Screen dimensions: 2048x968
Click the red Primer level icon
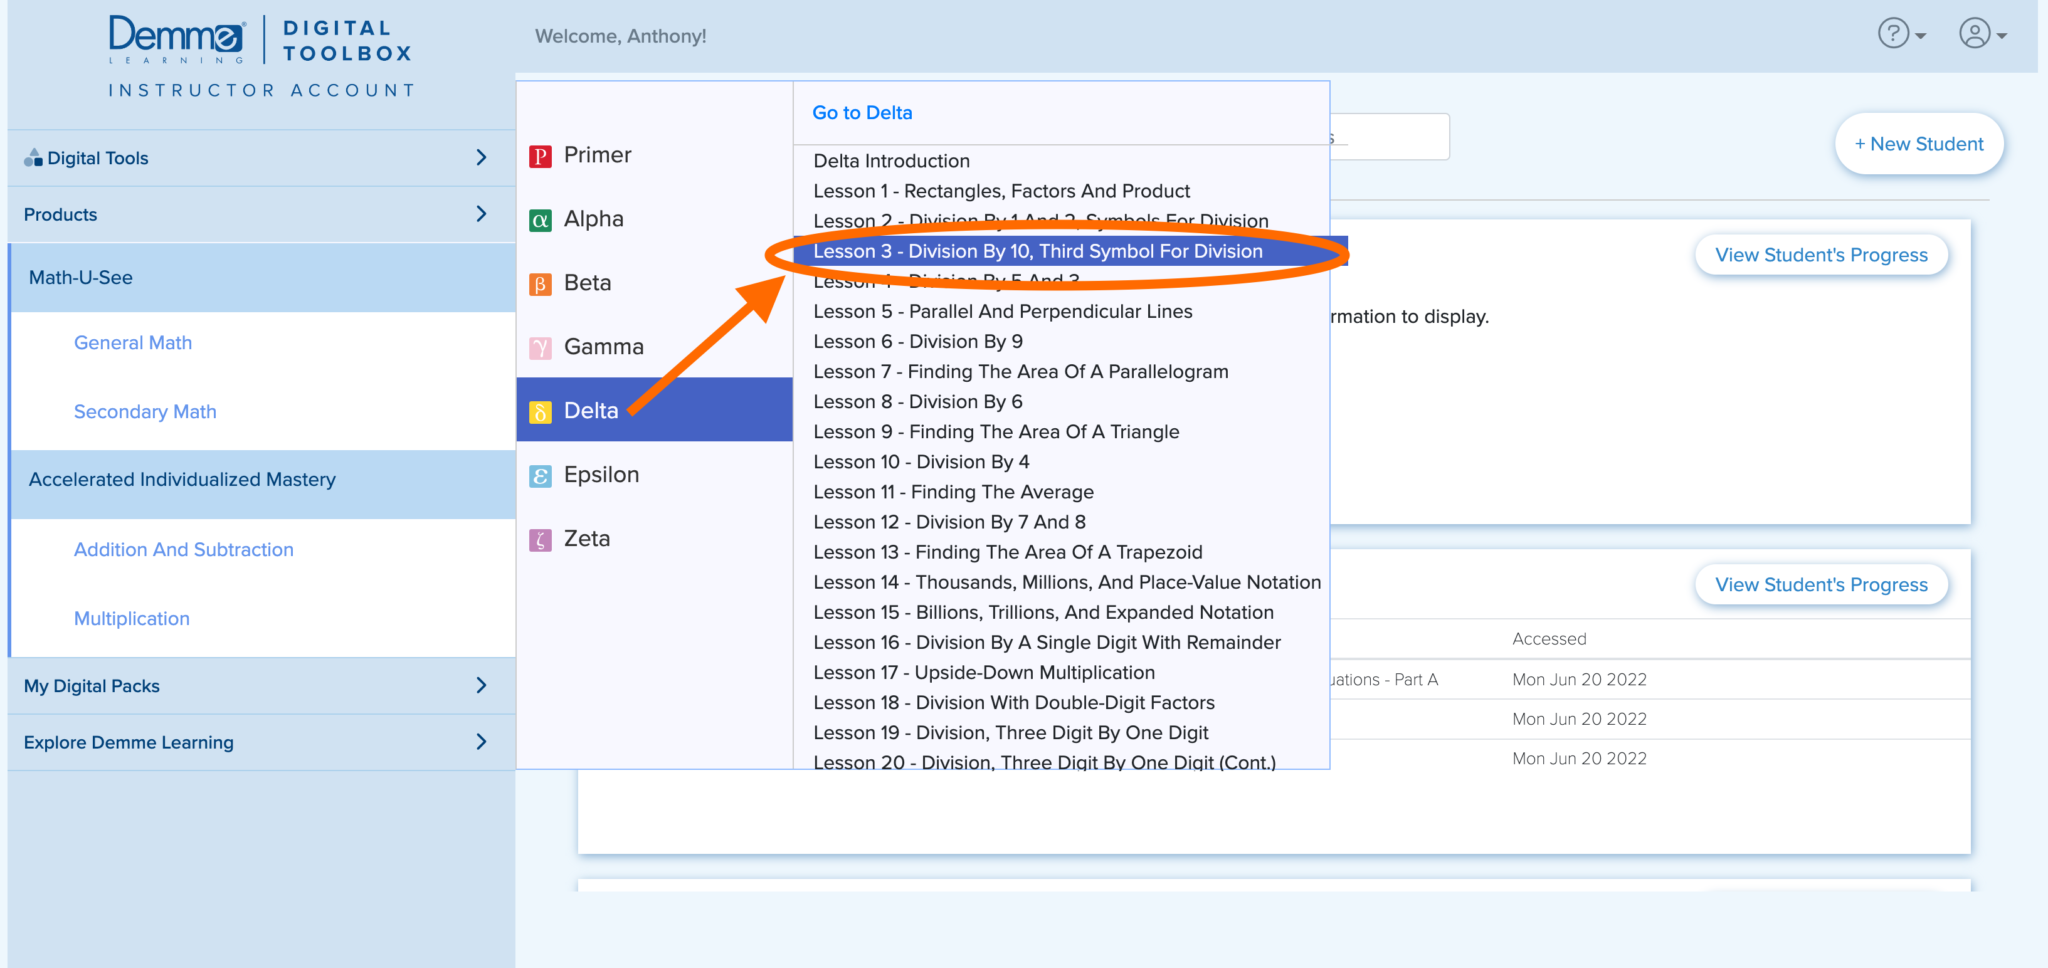540,156
